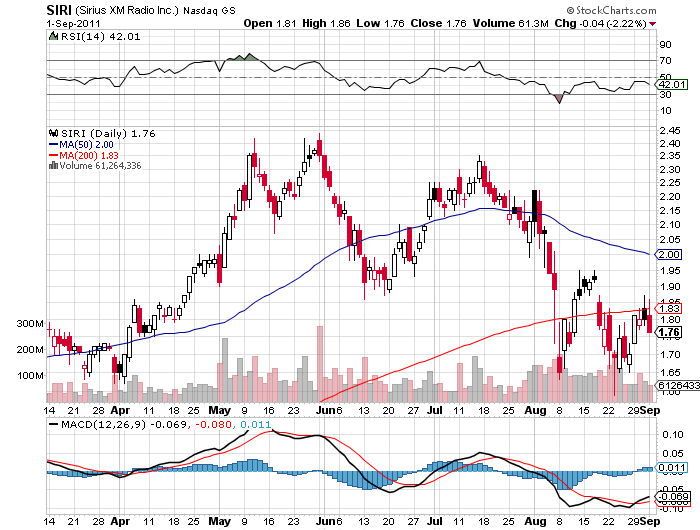Click the MA(200) 1.83 legend text

(x=89, y=155)
